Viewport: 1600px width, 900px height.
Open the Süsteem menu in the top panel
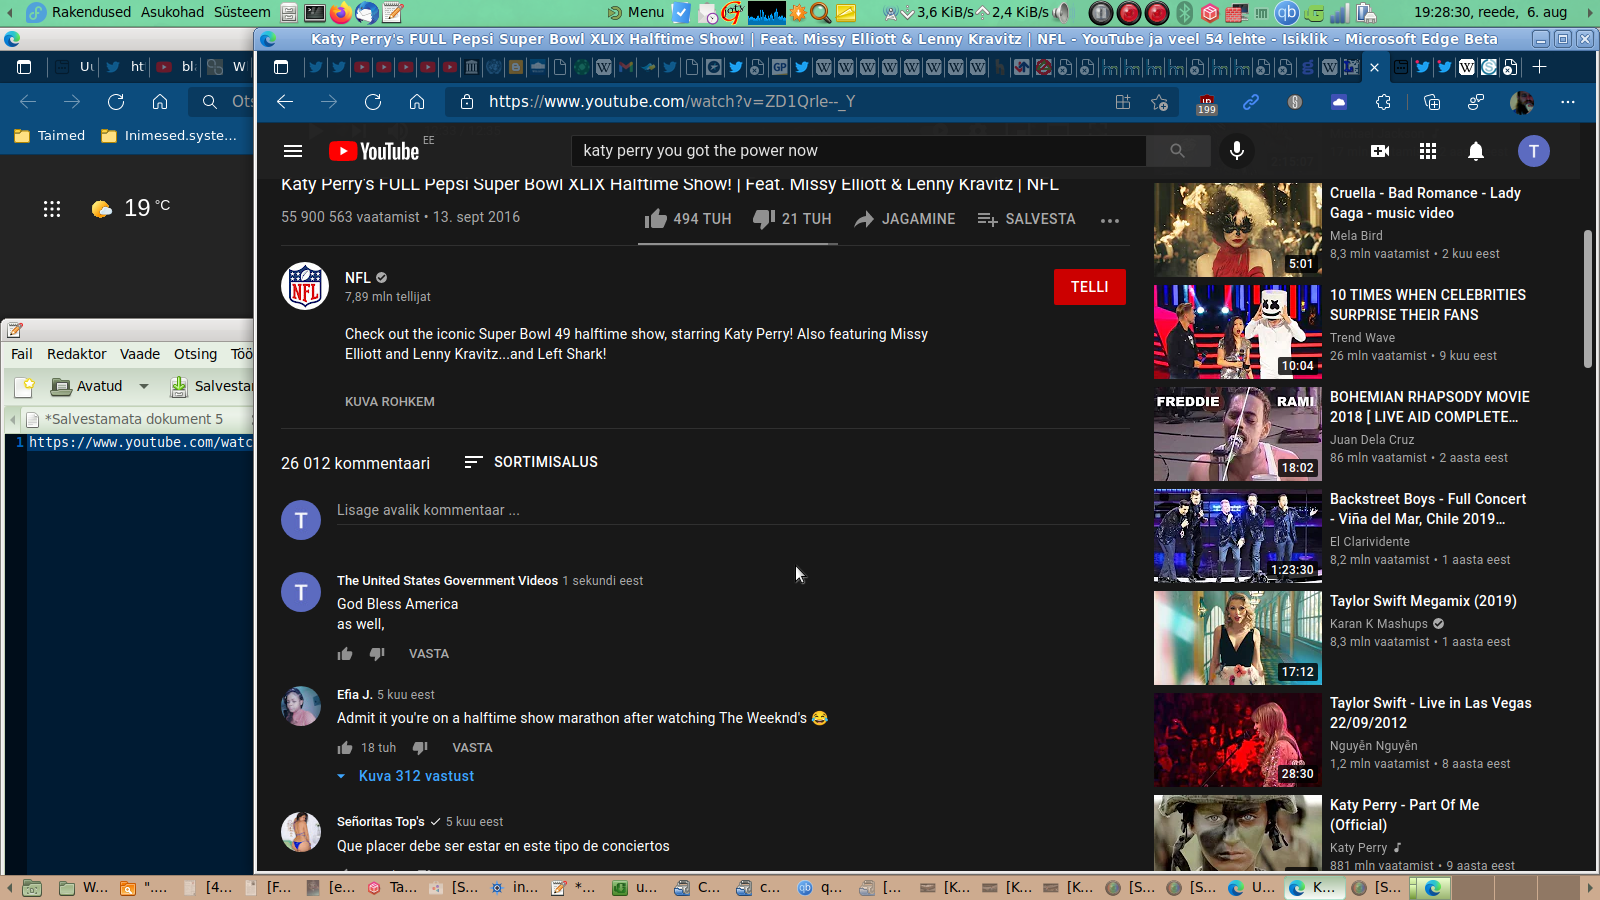242,12
